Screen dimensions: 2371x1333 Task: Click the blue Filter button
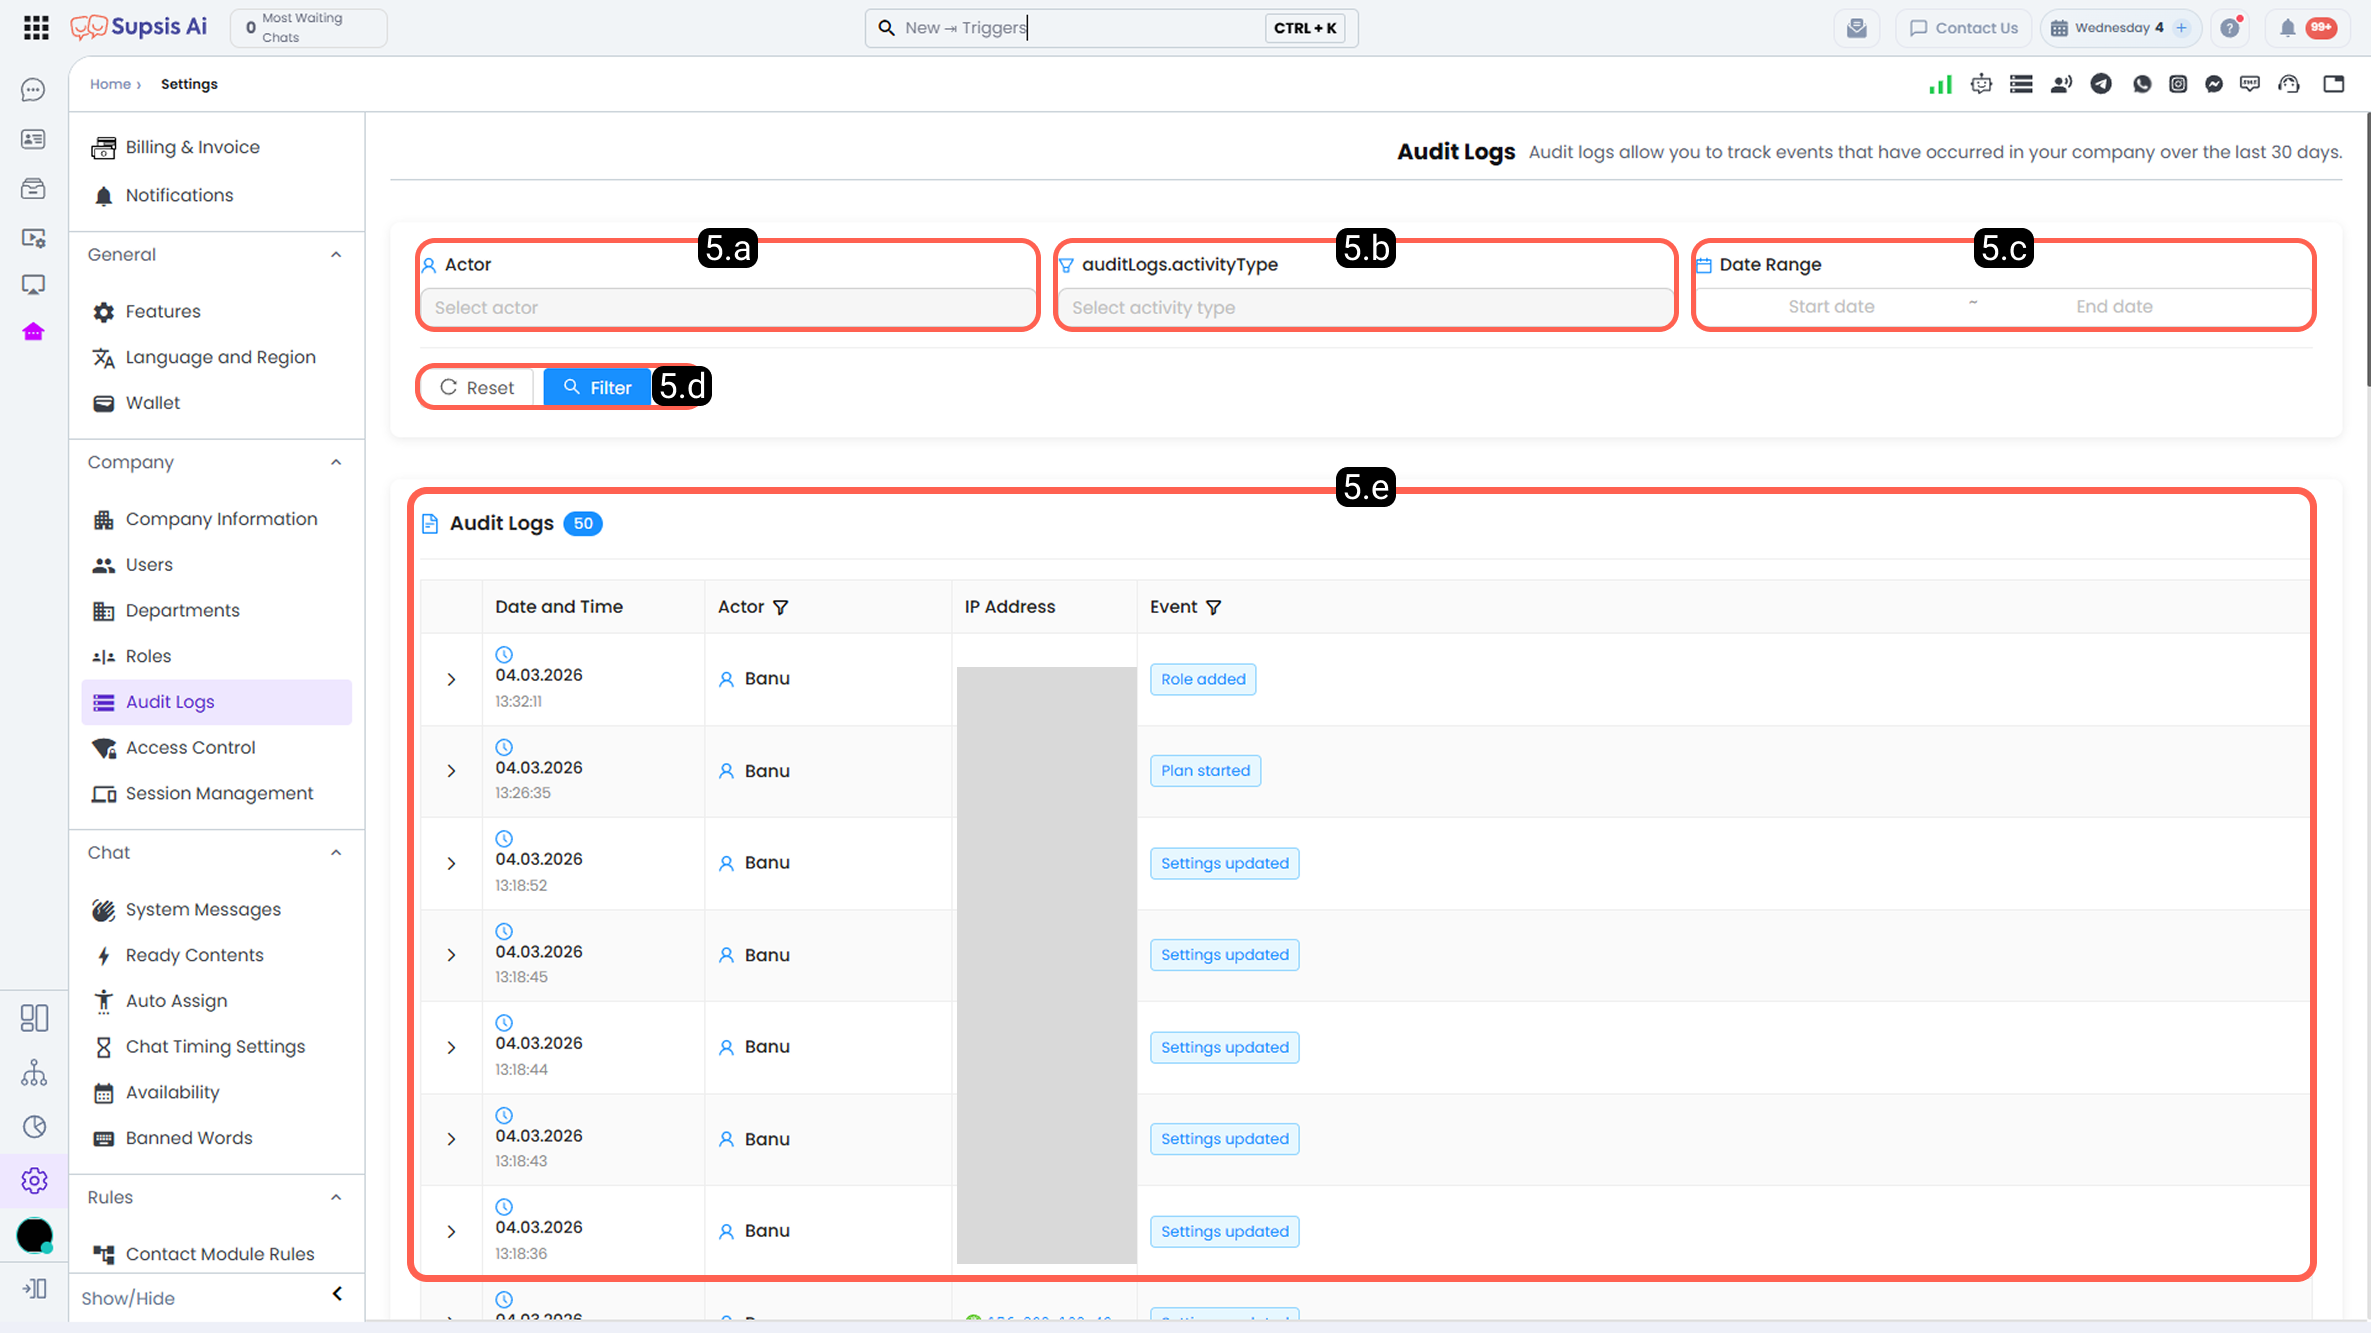coord(597,388)
